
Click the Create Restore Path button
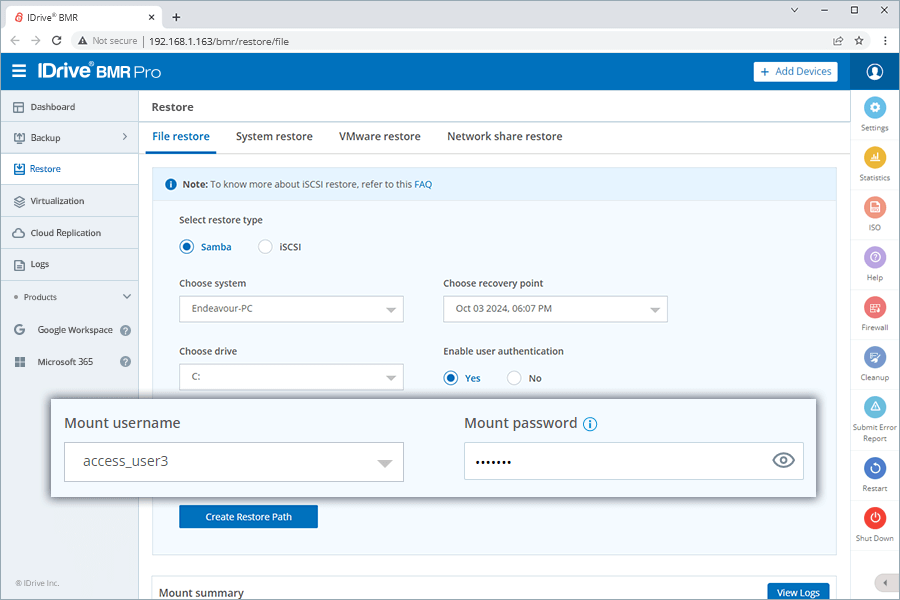point(248,517)
